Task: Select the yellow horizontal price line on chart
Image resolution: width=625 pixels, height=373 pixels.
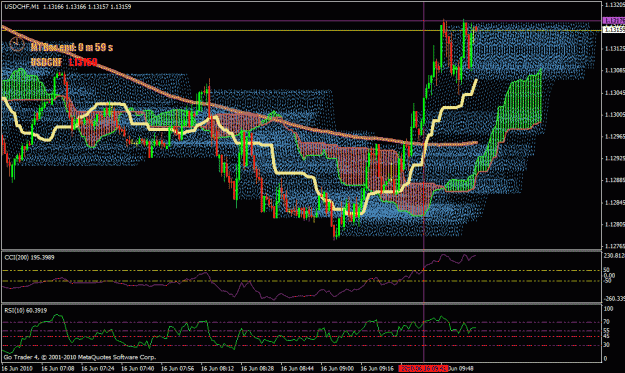Action: 301,31
